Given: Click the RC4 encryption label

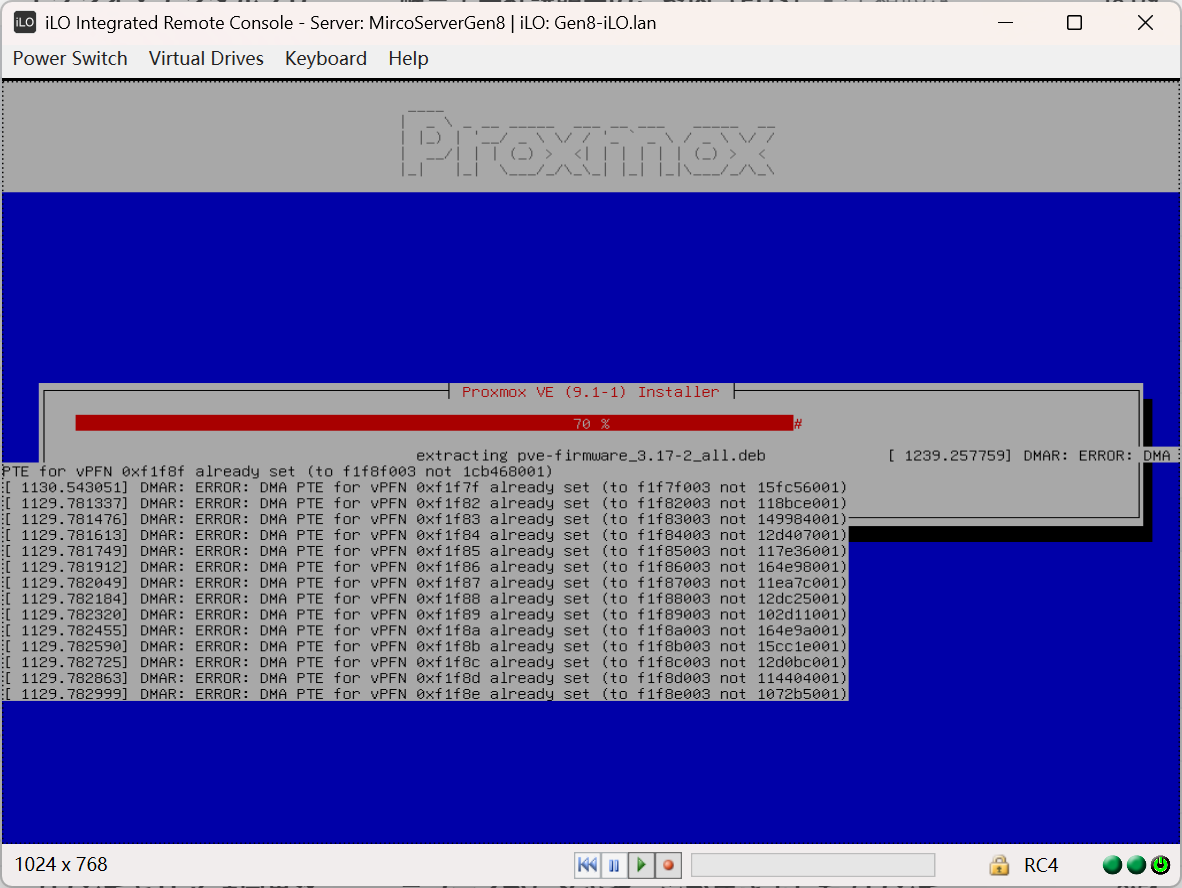Looking at the screenshot, I should (1041, 865).
